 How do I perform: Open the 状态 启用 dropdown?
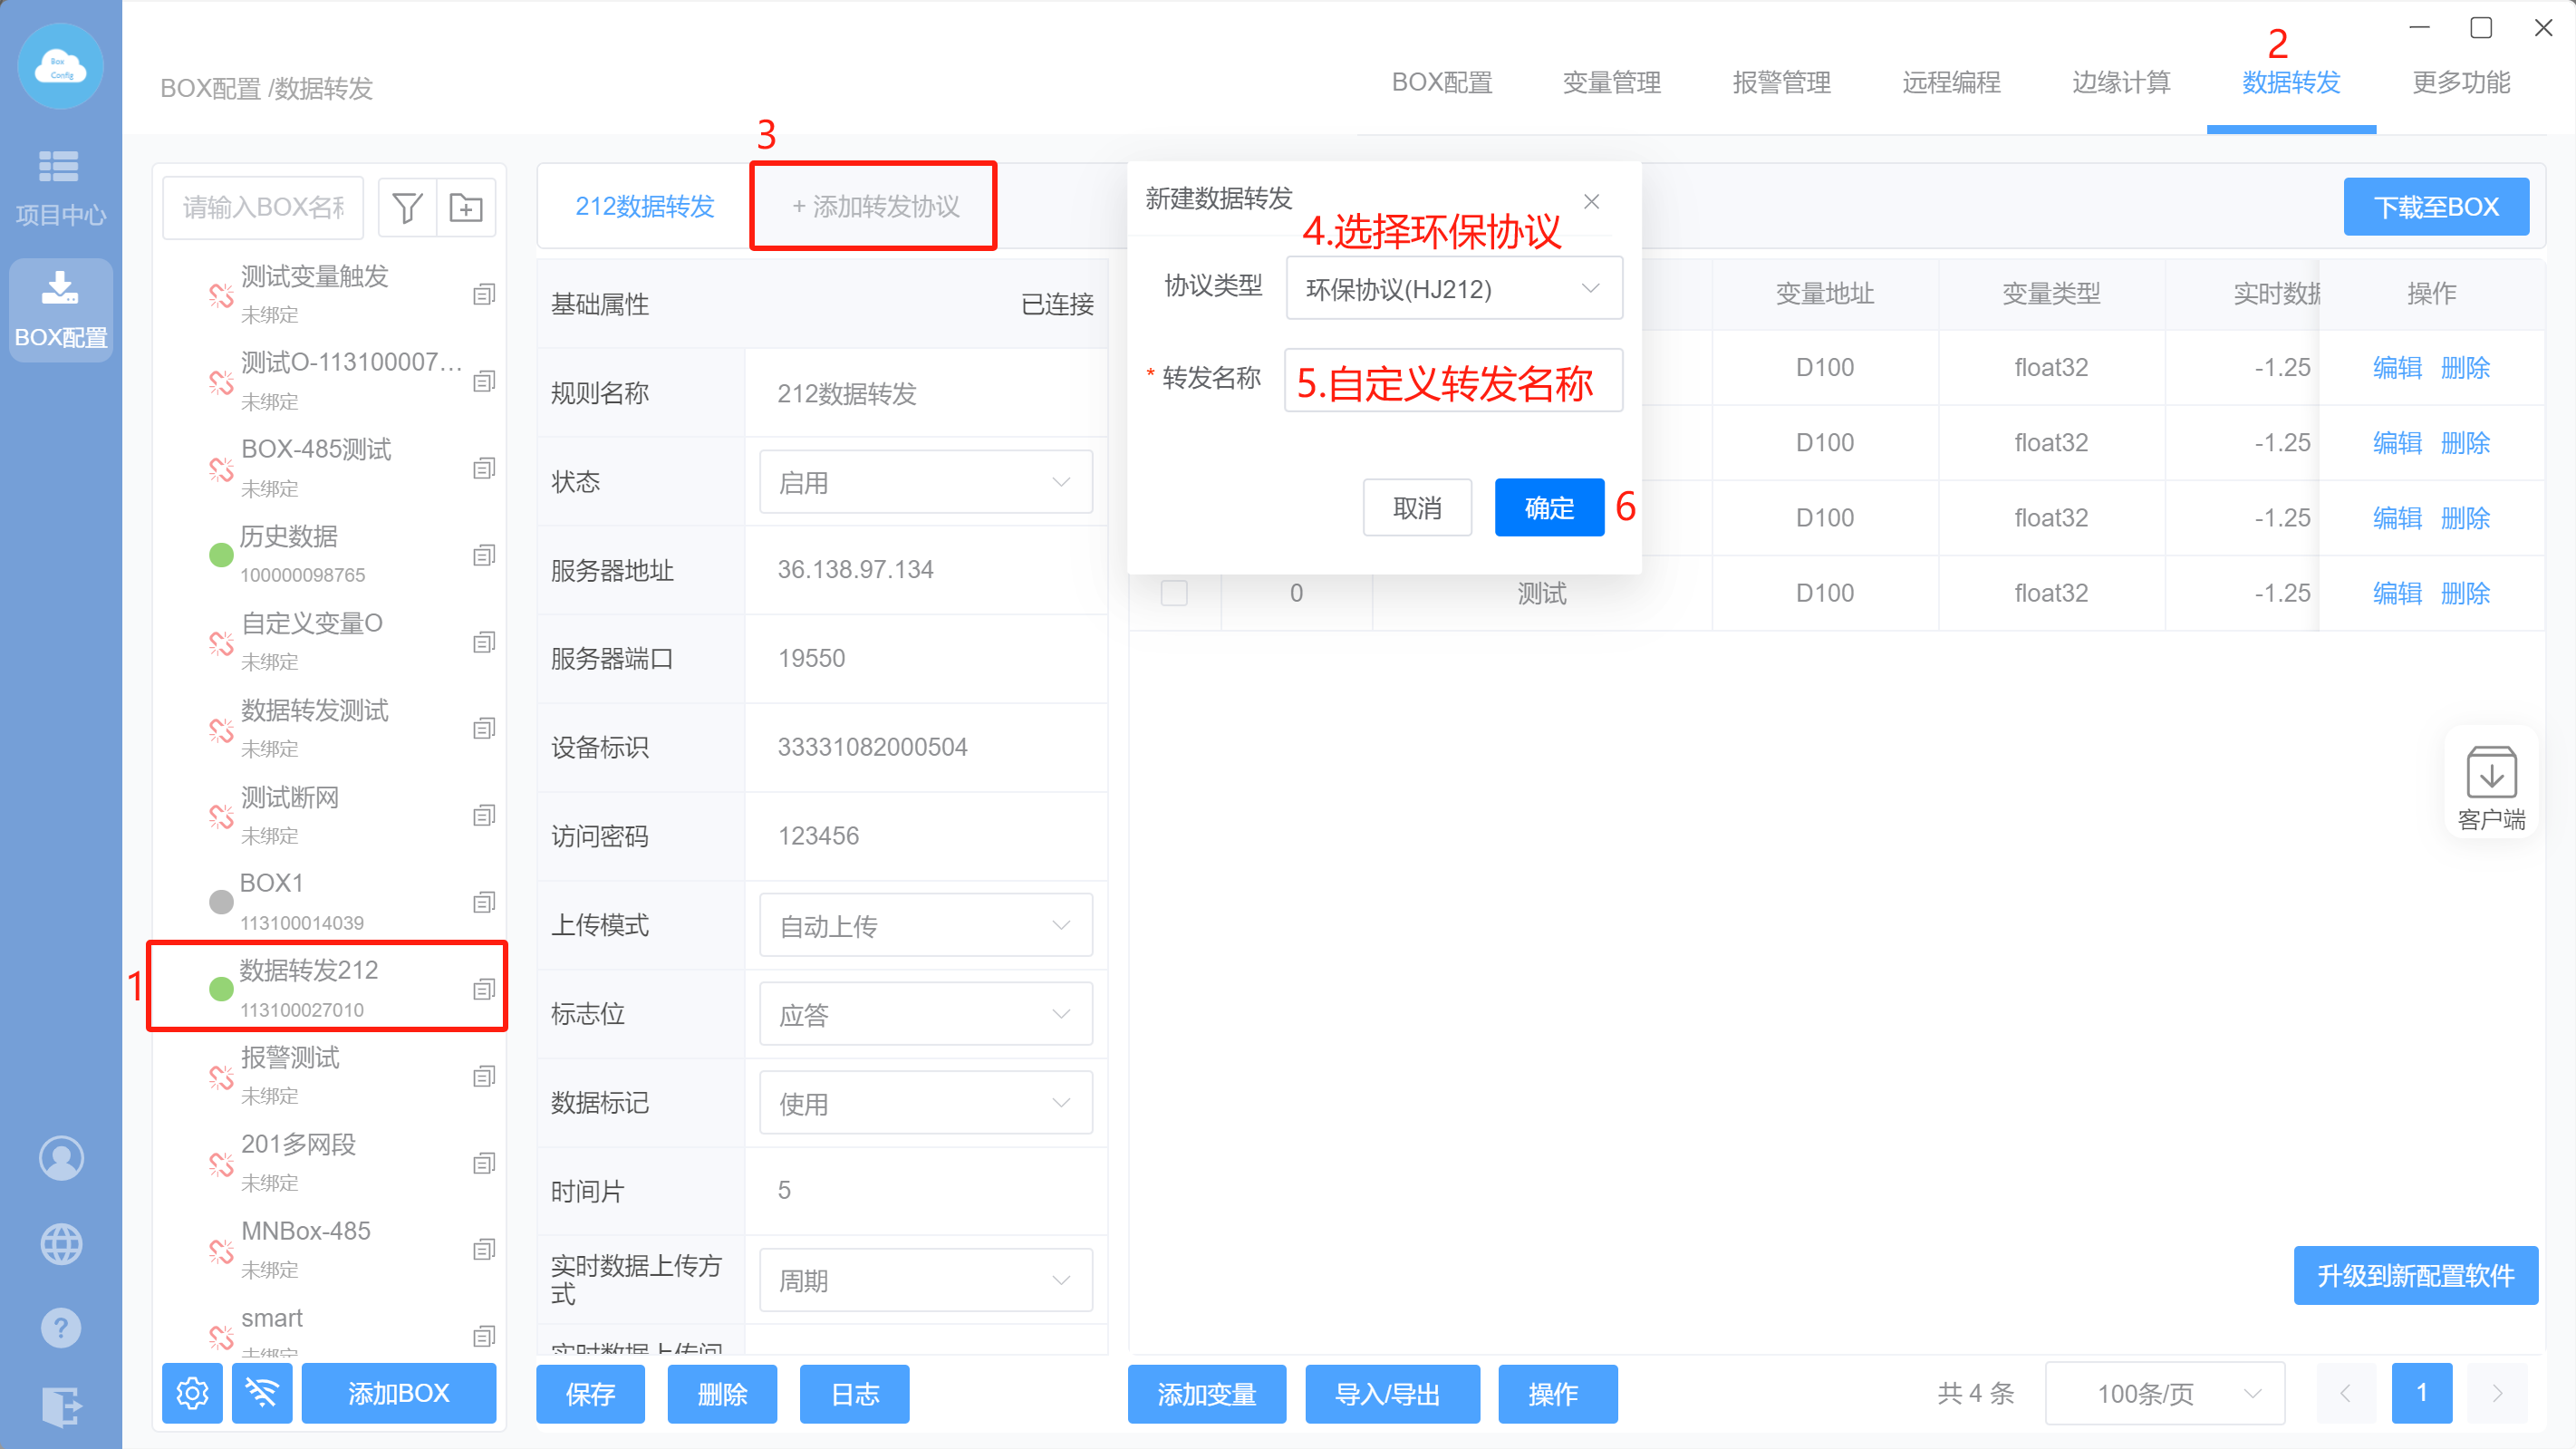point(925,482)
